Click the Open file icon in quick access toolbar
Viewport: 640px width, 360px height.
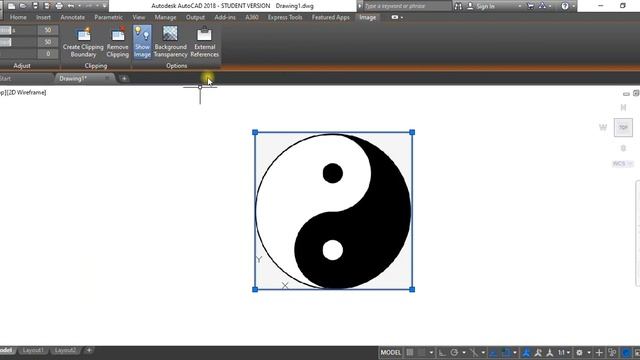point(23,6)
